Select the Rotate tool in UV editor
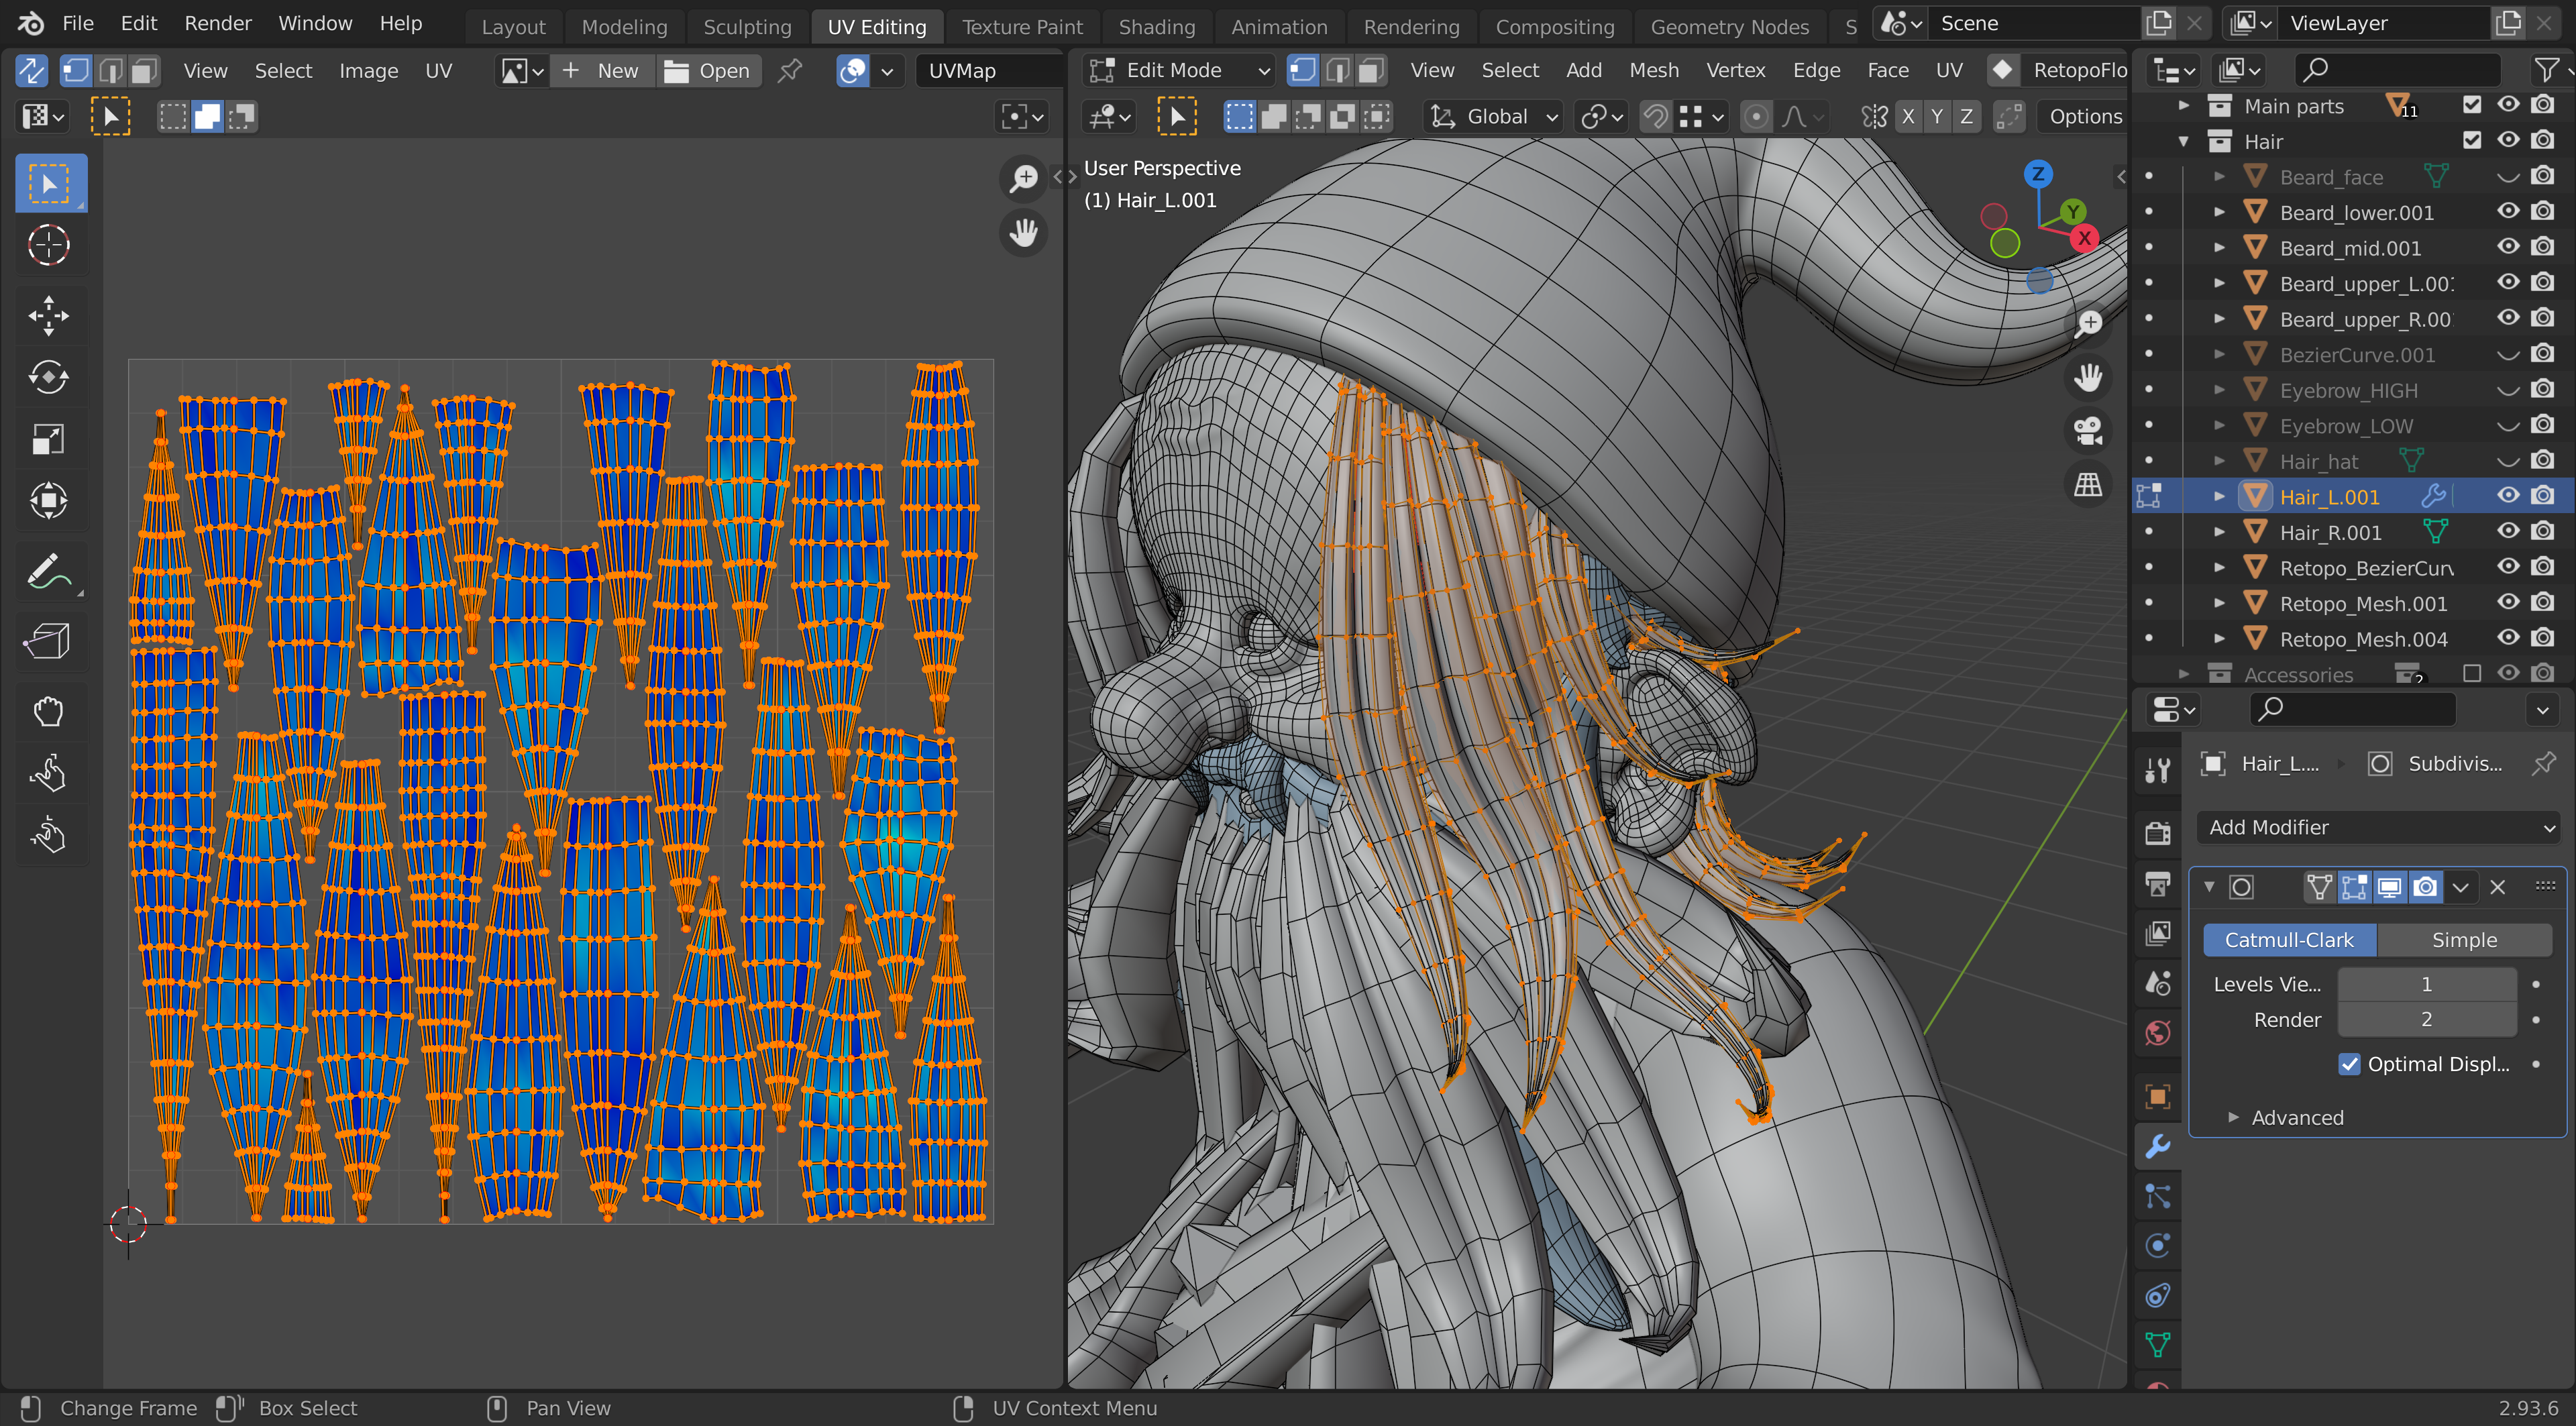 point(47,377)
